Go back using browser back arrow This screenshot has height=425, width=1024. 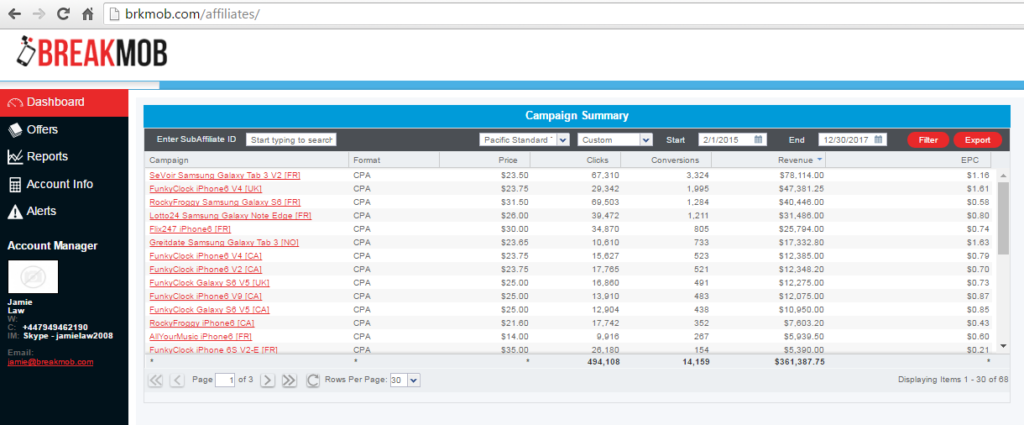coord(15,13)
